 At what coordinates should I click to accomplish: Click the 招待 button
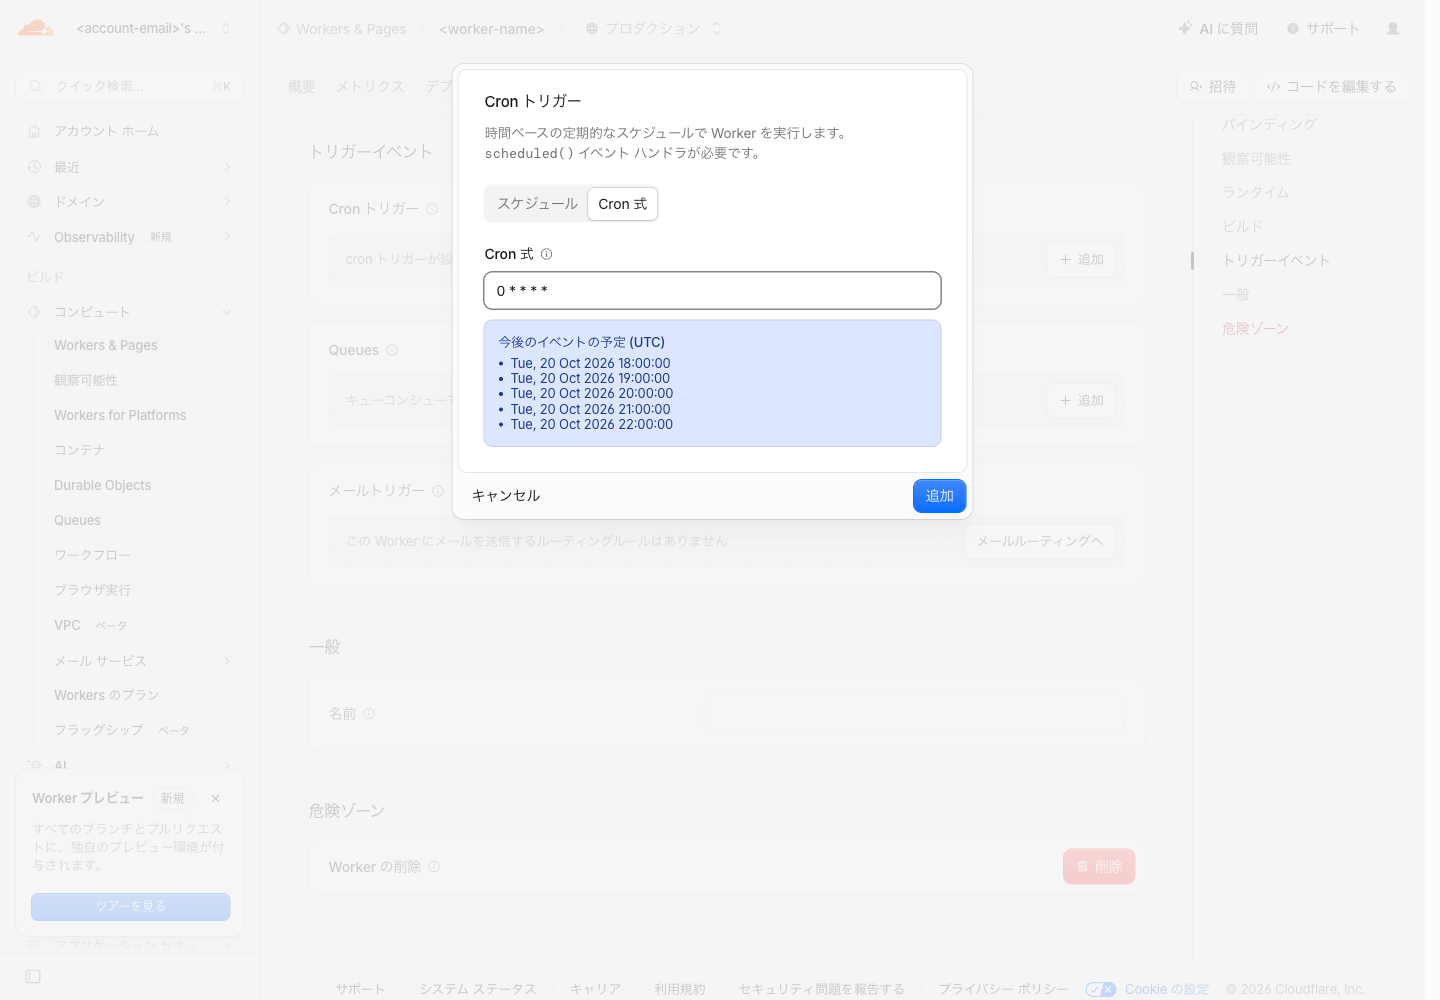click(1212, 87)
